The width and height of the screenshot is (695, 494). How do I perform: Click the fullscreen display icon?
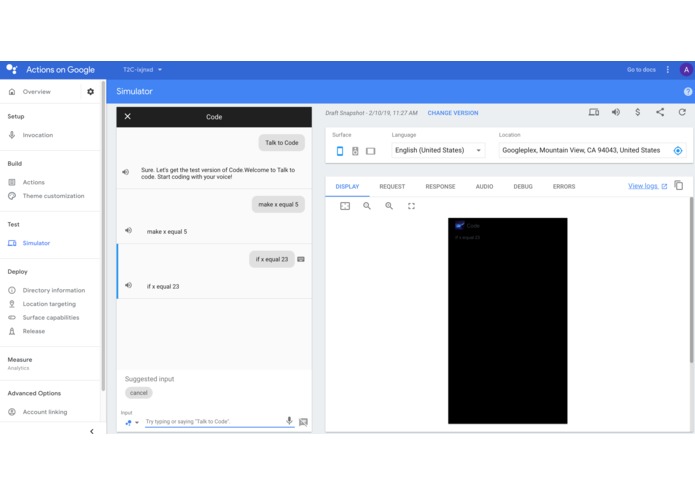point(411,206)
